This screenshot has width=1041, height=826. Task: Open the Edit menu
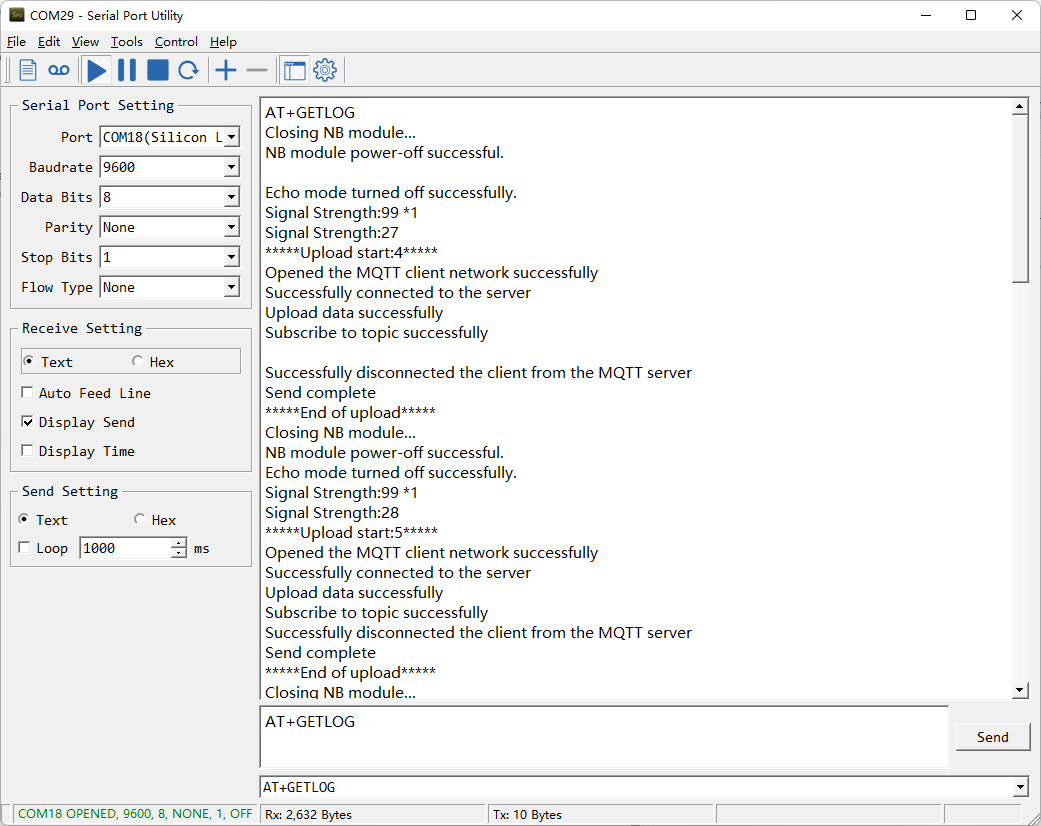48,42
